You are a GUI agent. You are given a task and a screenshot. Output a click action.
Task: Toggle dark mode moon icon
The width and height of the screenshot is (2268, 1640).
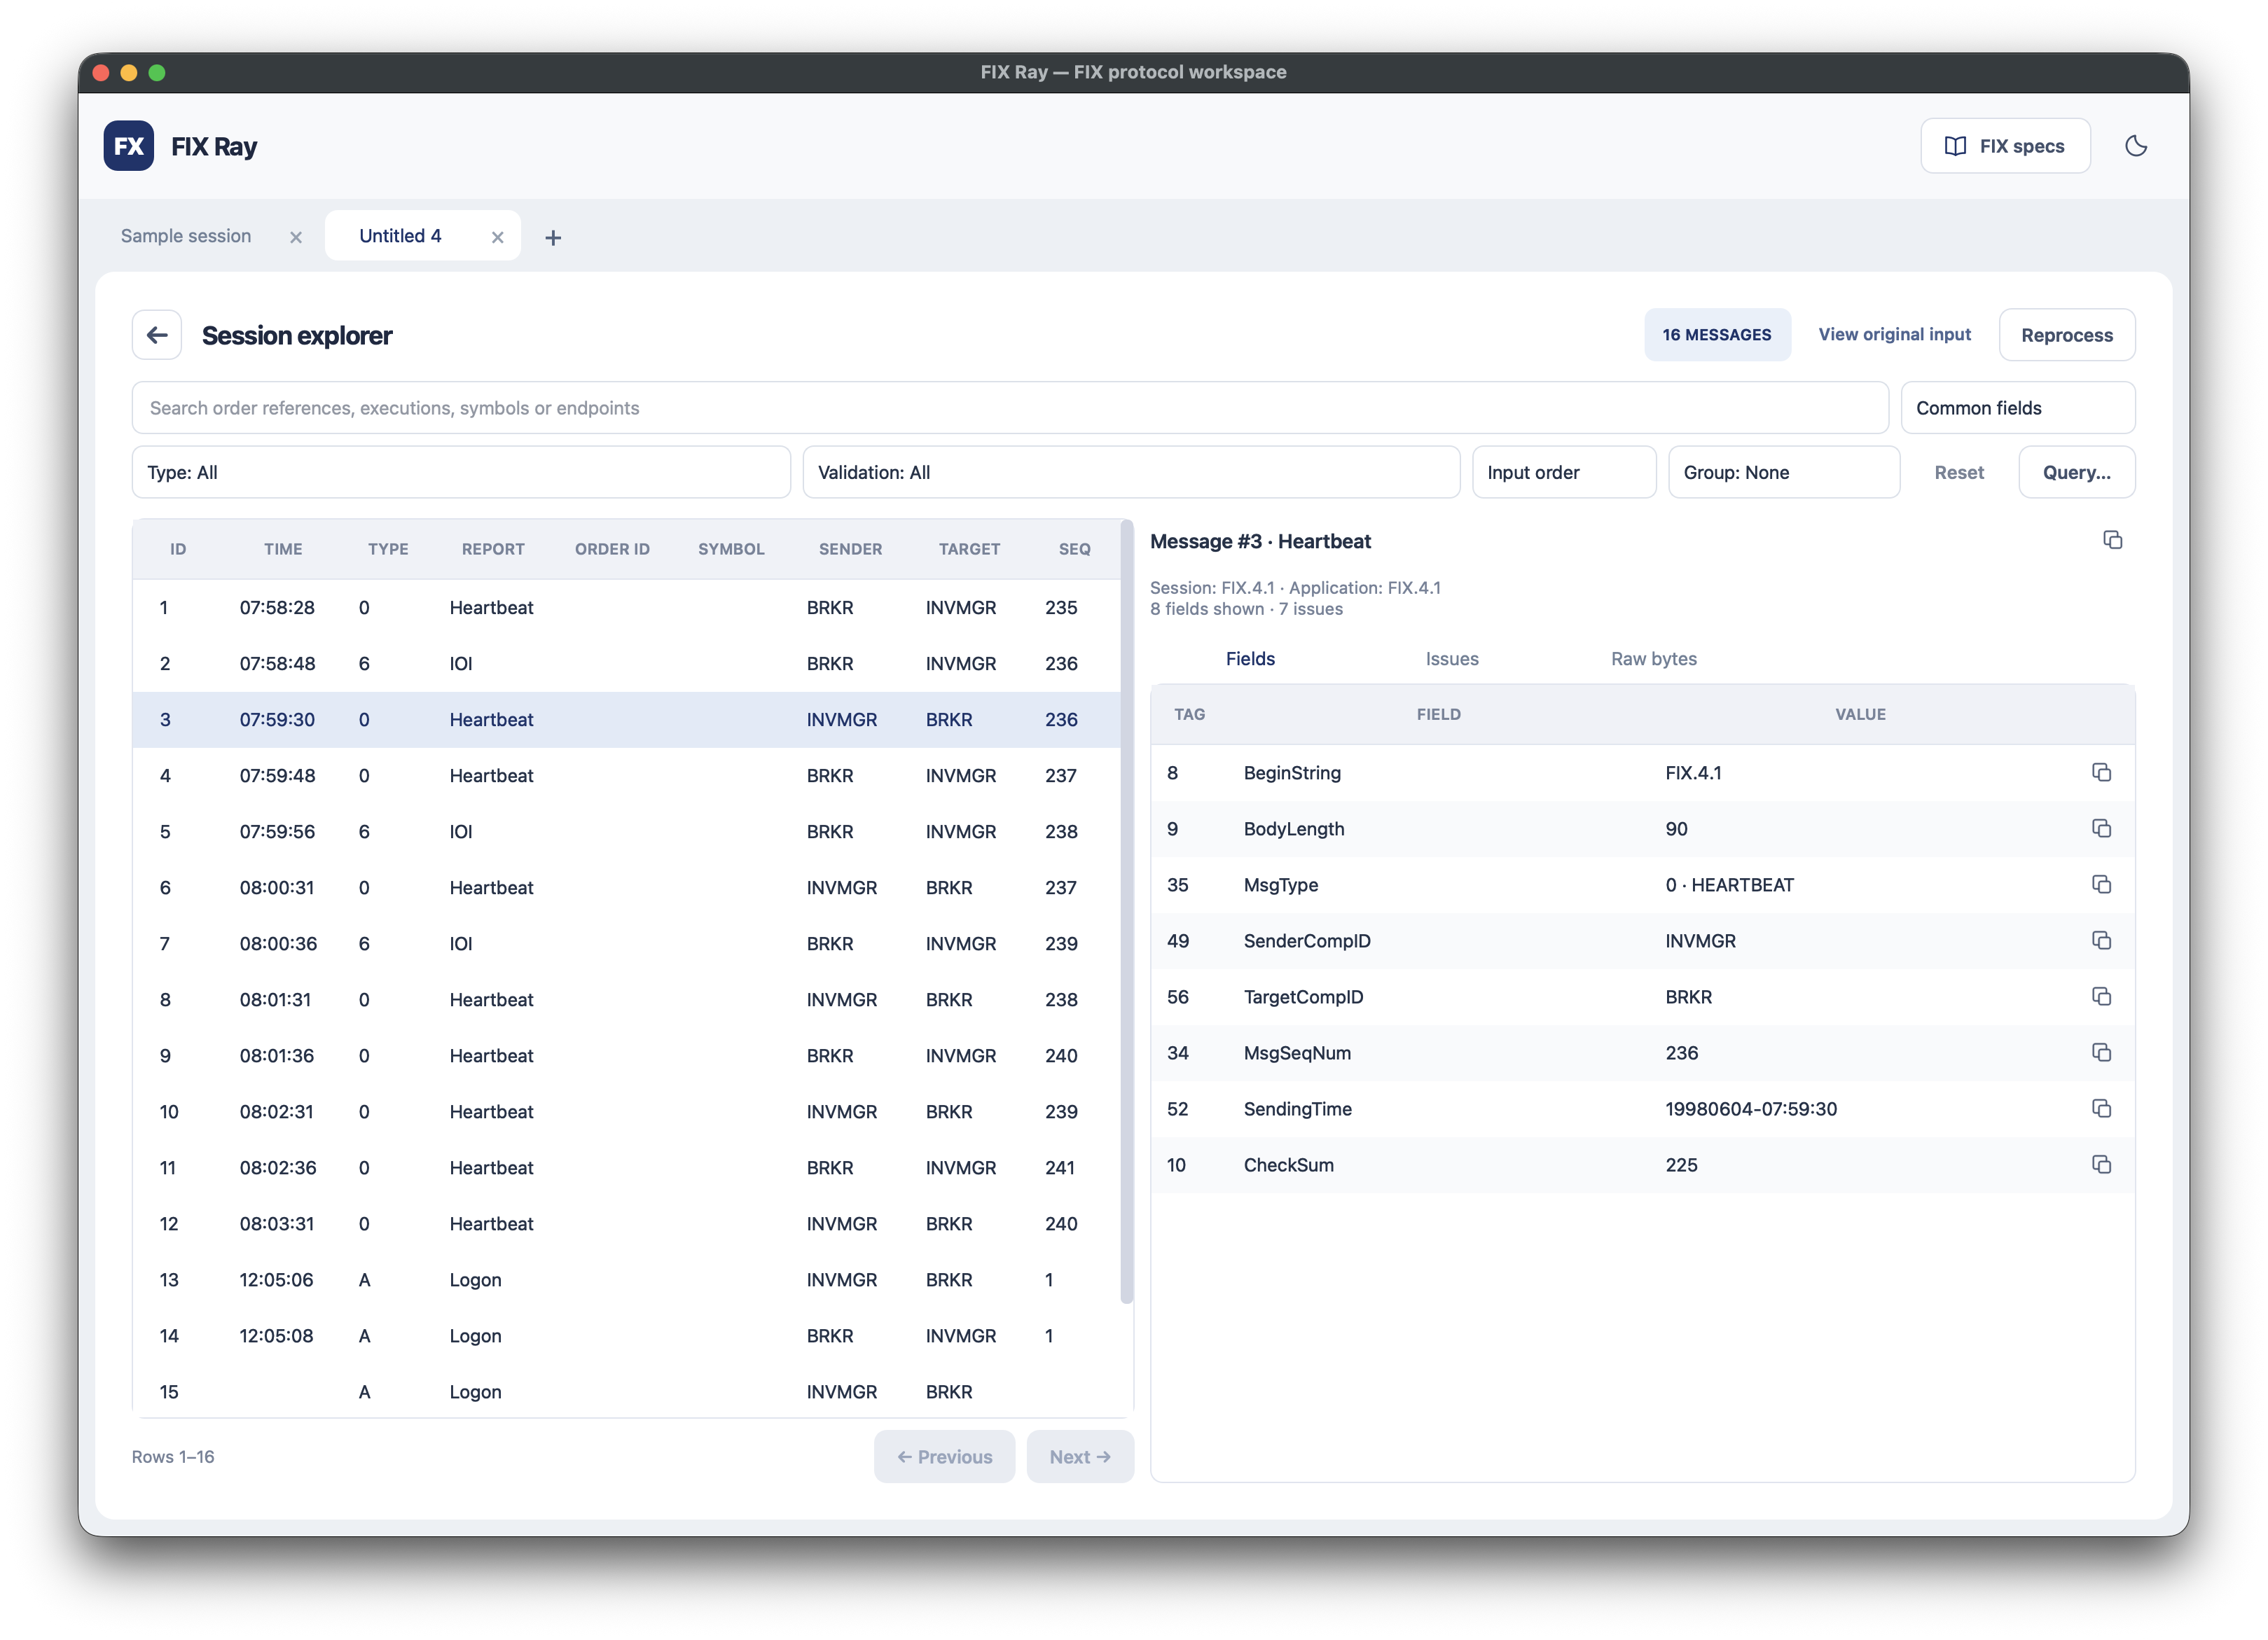point(2135,146)
